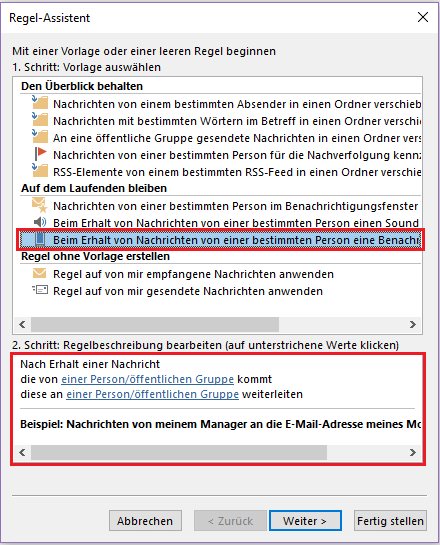
Task: Open first 'einer Person/öffentlichen Gruppe' link after 'die von'
Action: [147, 379]
